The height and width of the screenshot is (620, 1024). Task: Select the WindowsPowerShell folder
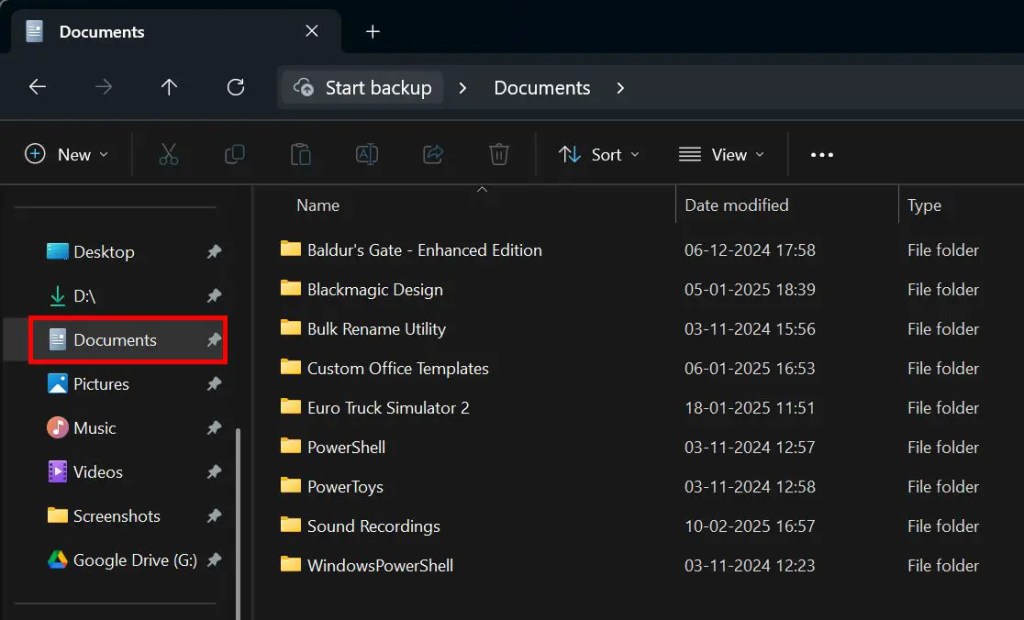click(x=380, y=566)
